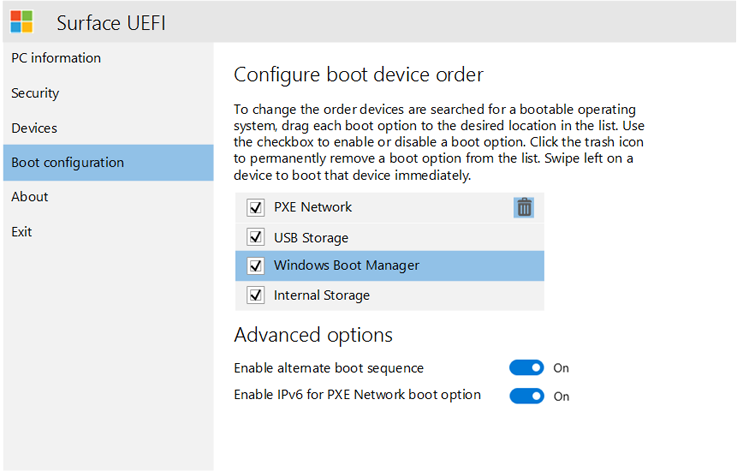Disable IPv6 for PXE Network toggle
The width and height of the screenshot is (737, 471).
[526, 396]
